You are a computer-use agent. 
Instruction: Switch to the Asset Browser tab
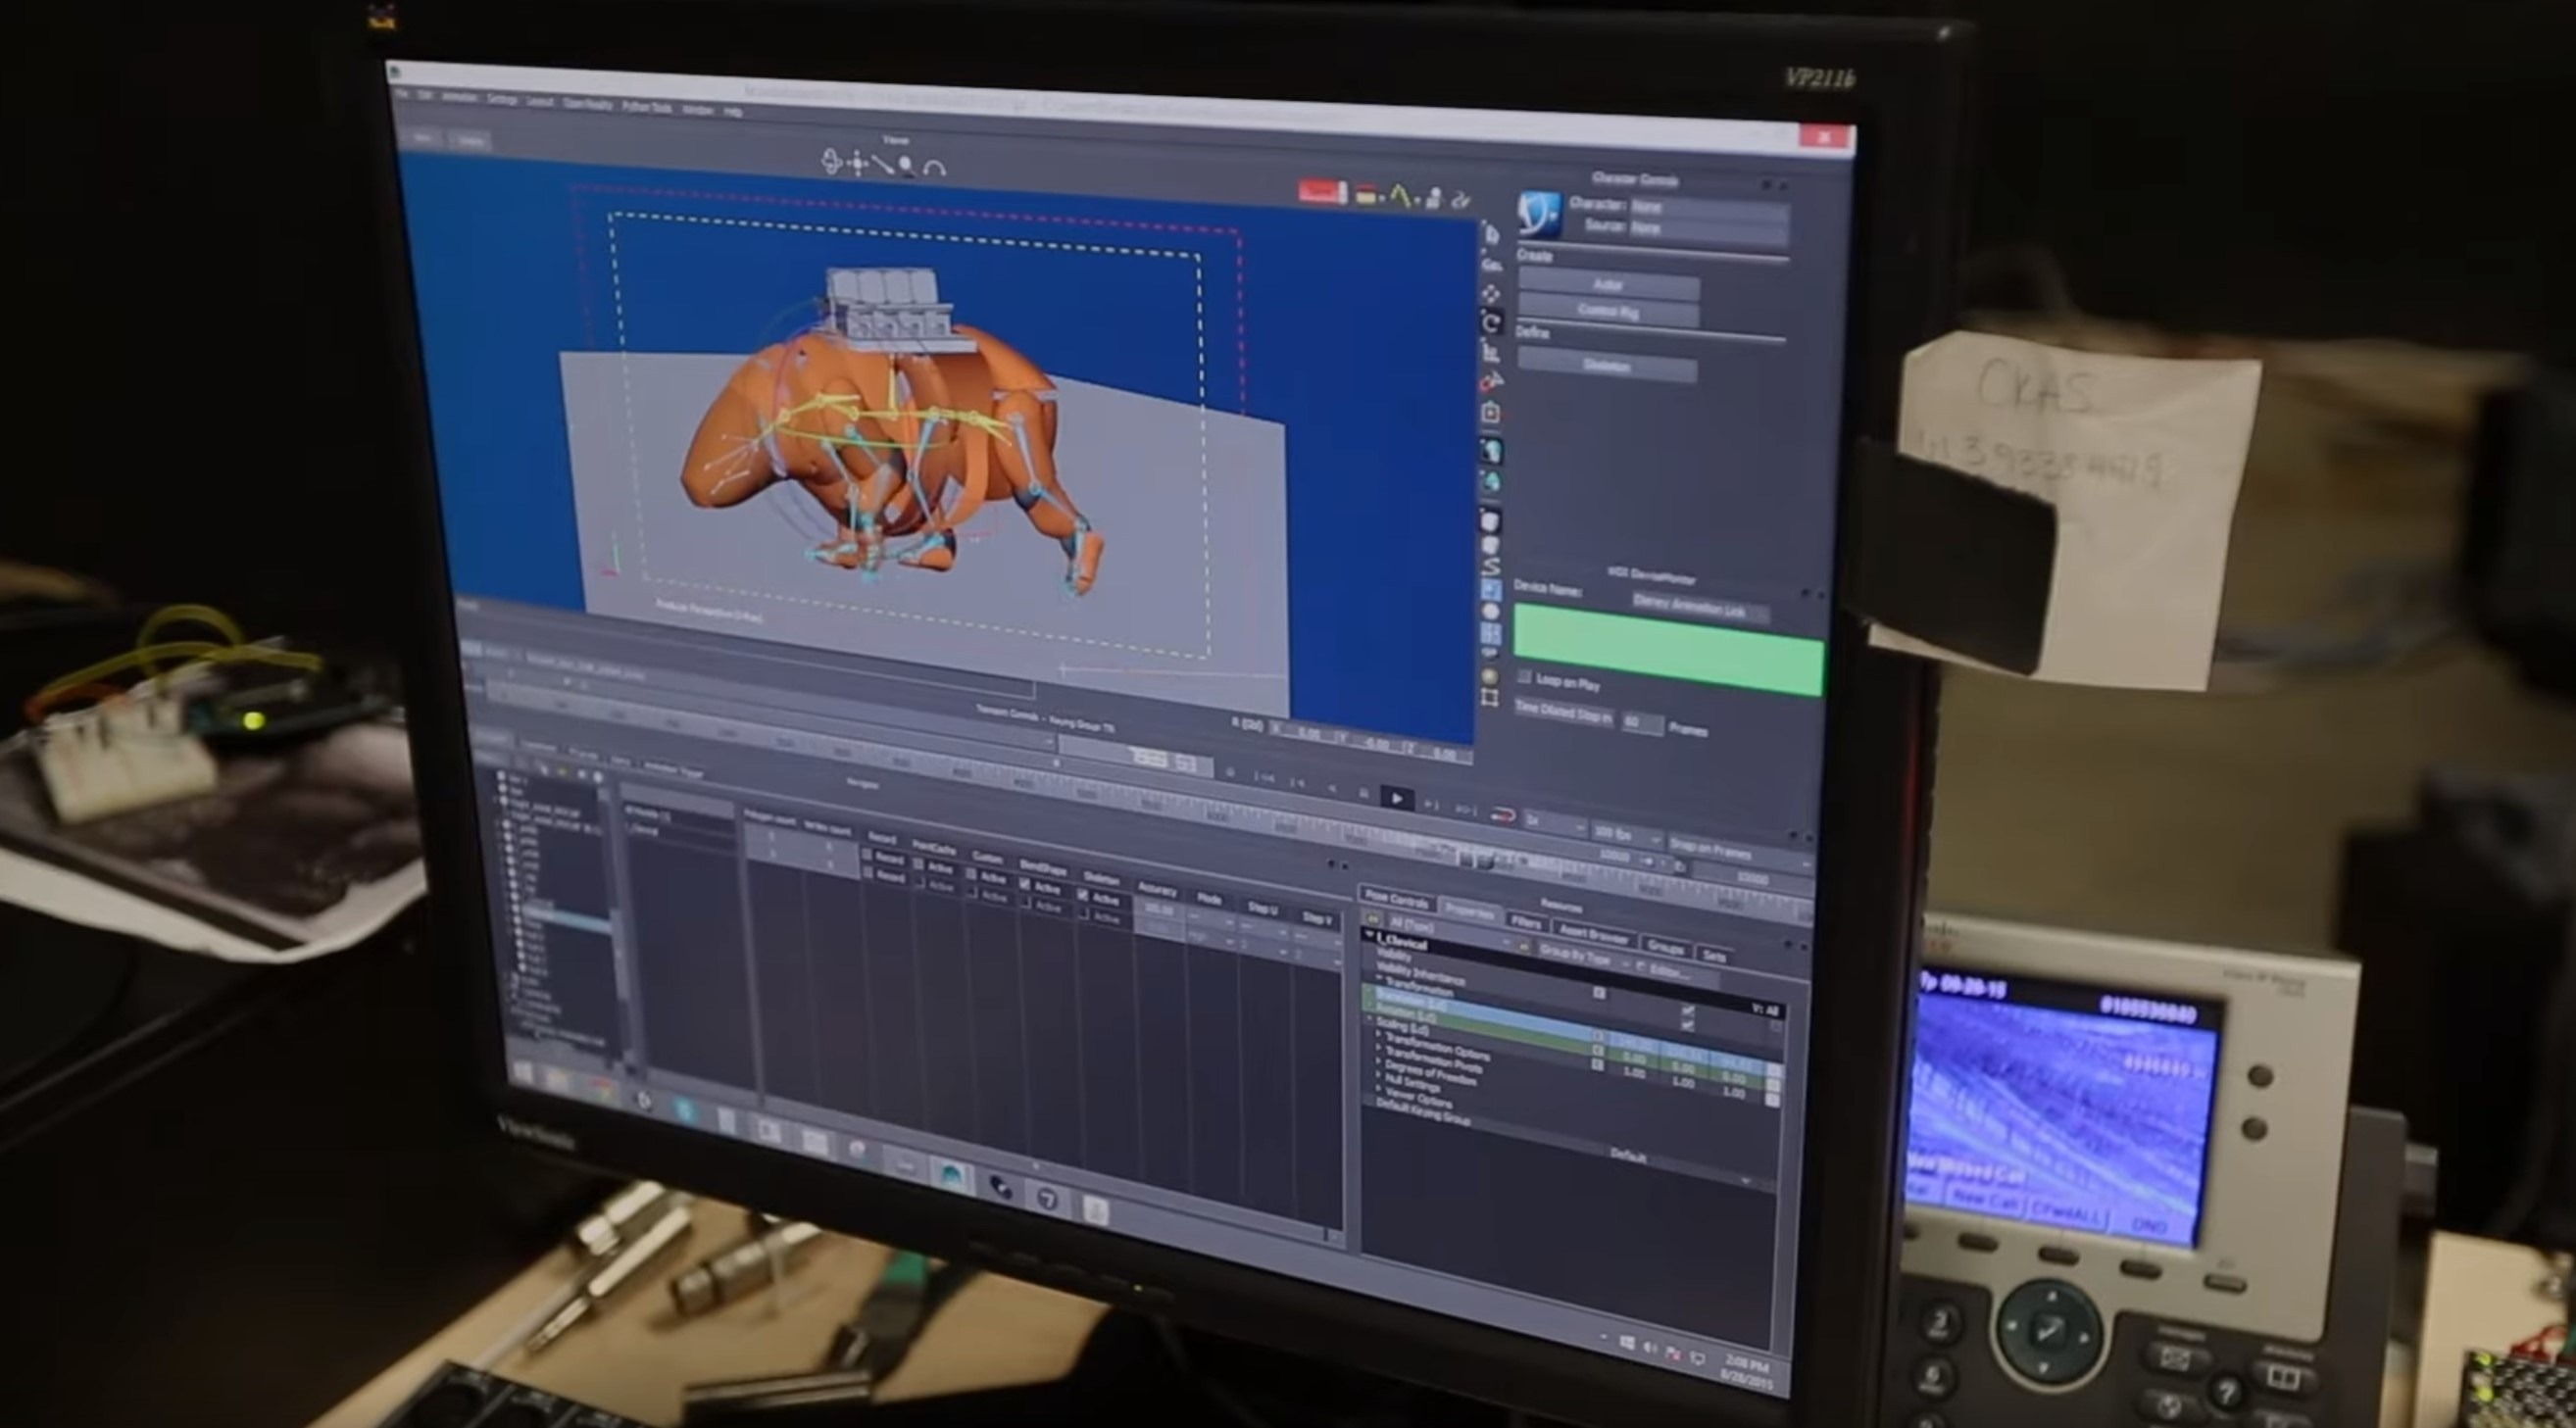[x=1593, y=933]
